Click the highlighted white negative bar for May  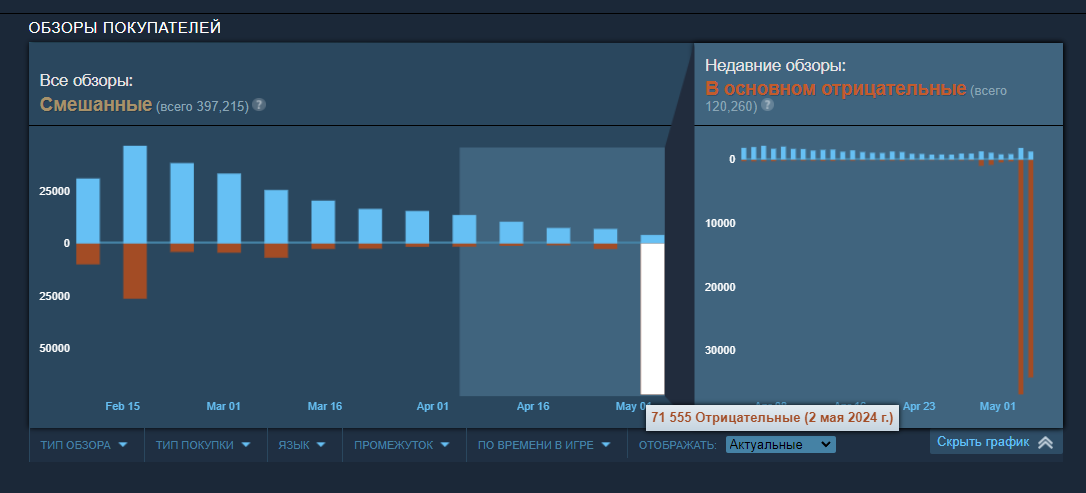coord(652,318)
